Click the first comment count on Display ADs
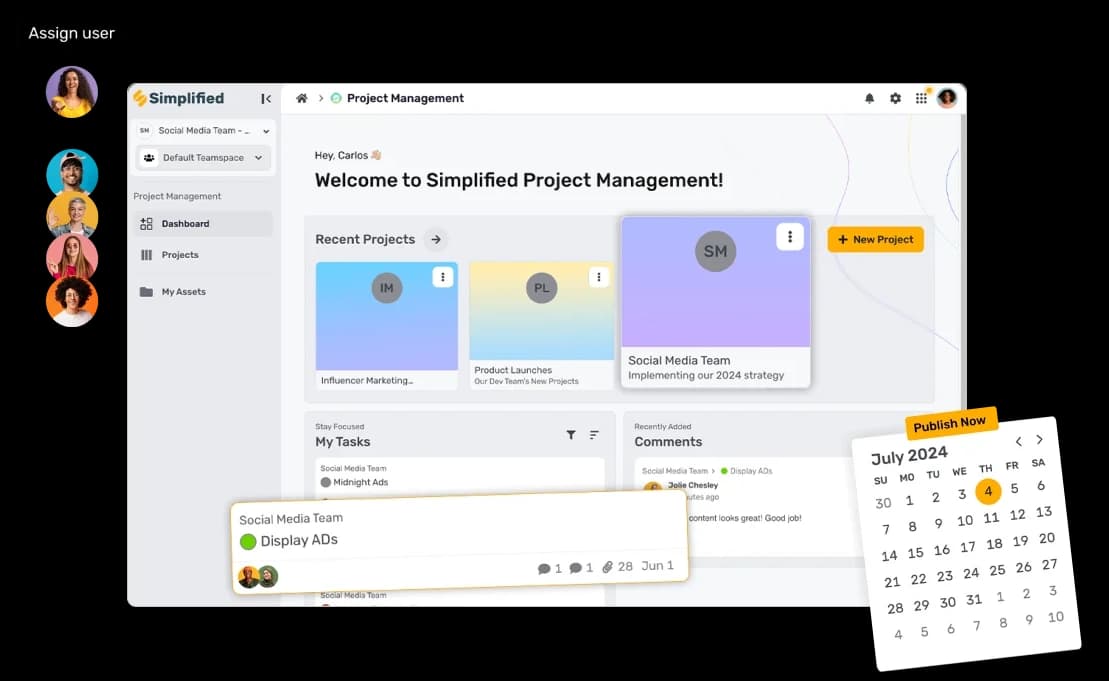The image size is (1109, 681). pos(550,569)
